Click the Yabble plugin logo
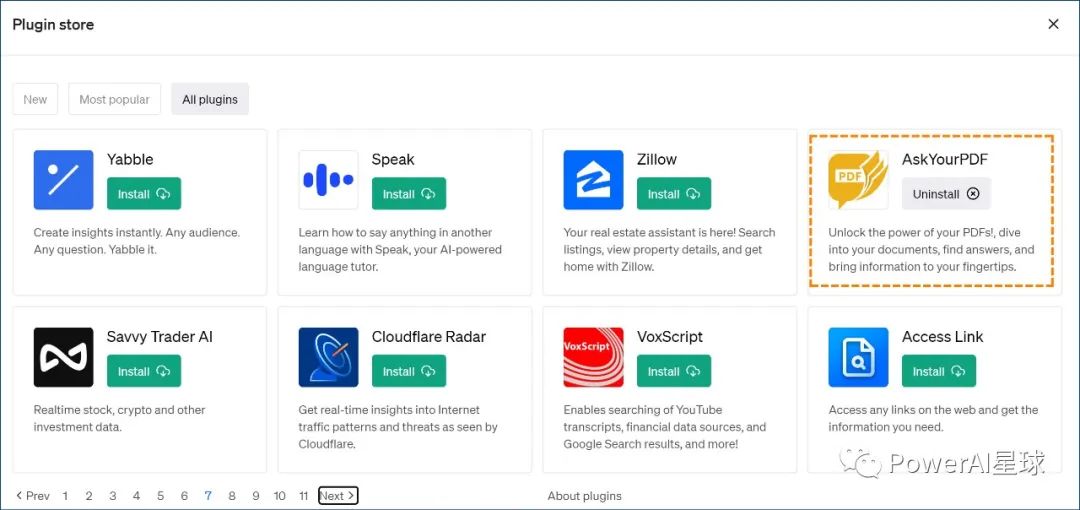Screen dimensions: 1080x510 [x=63, y=180]
